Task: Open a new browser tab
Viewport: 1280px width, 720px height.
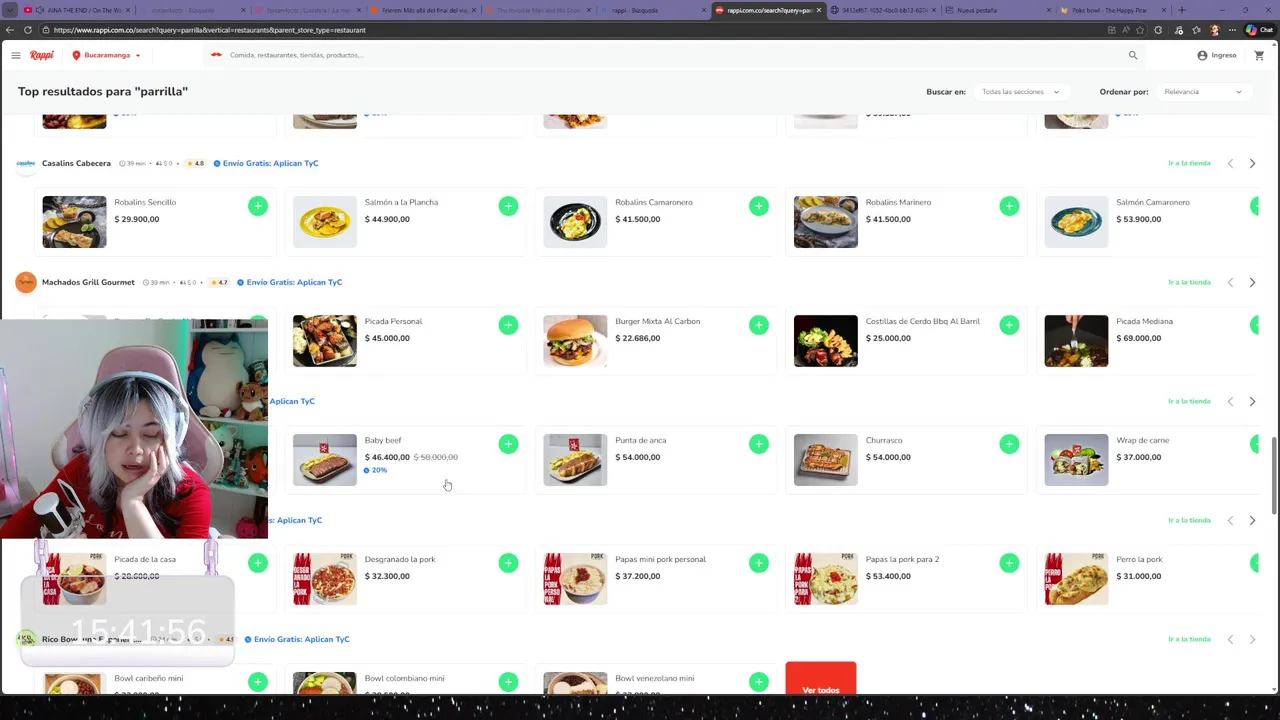Action: point(1182,10)
